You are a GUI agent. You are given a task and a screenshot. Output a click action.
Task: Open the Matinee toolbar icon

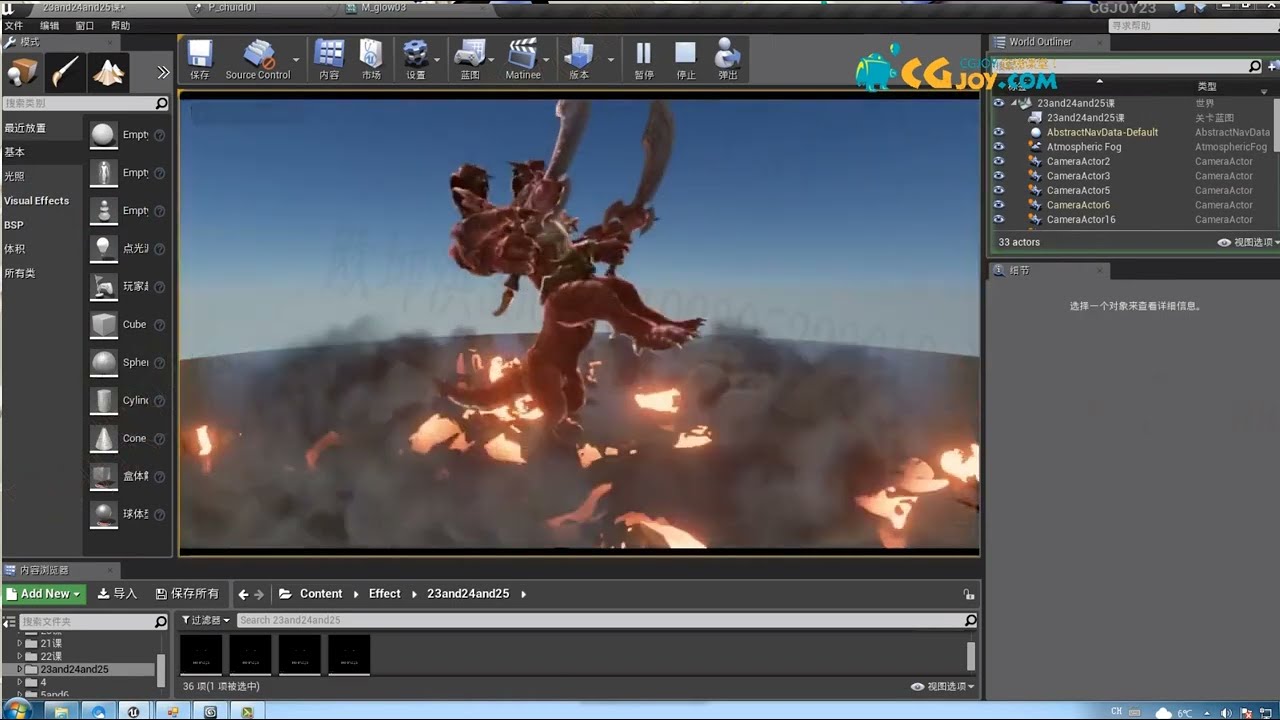(x=523, y=60)
